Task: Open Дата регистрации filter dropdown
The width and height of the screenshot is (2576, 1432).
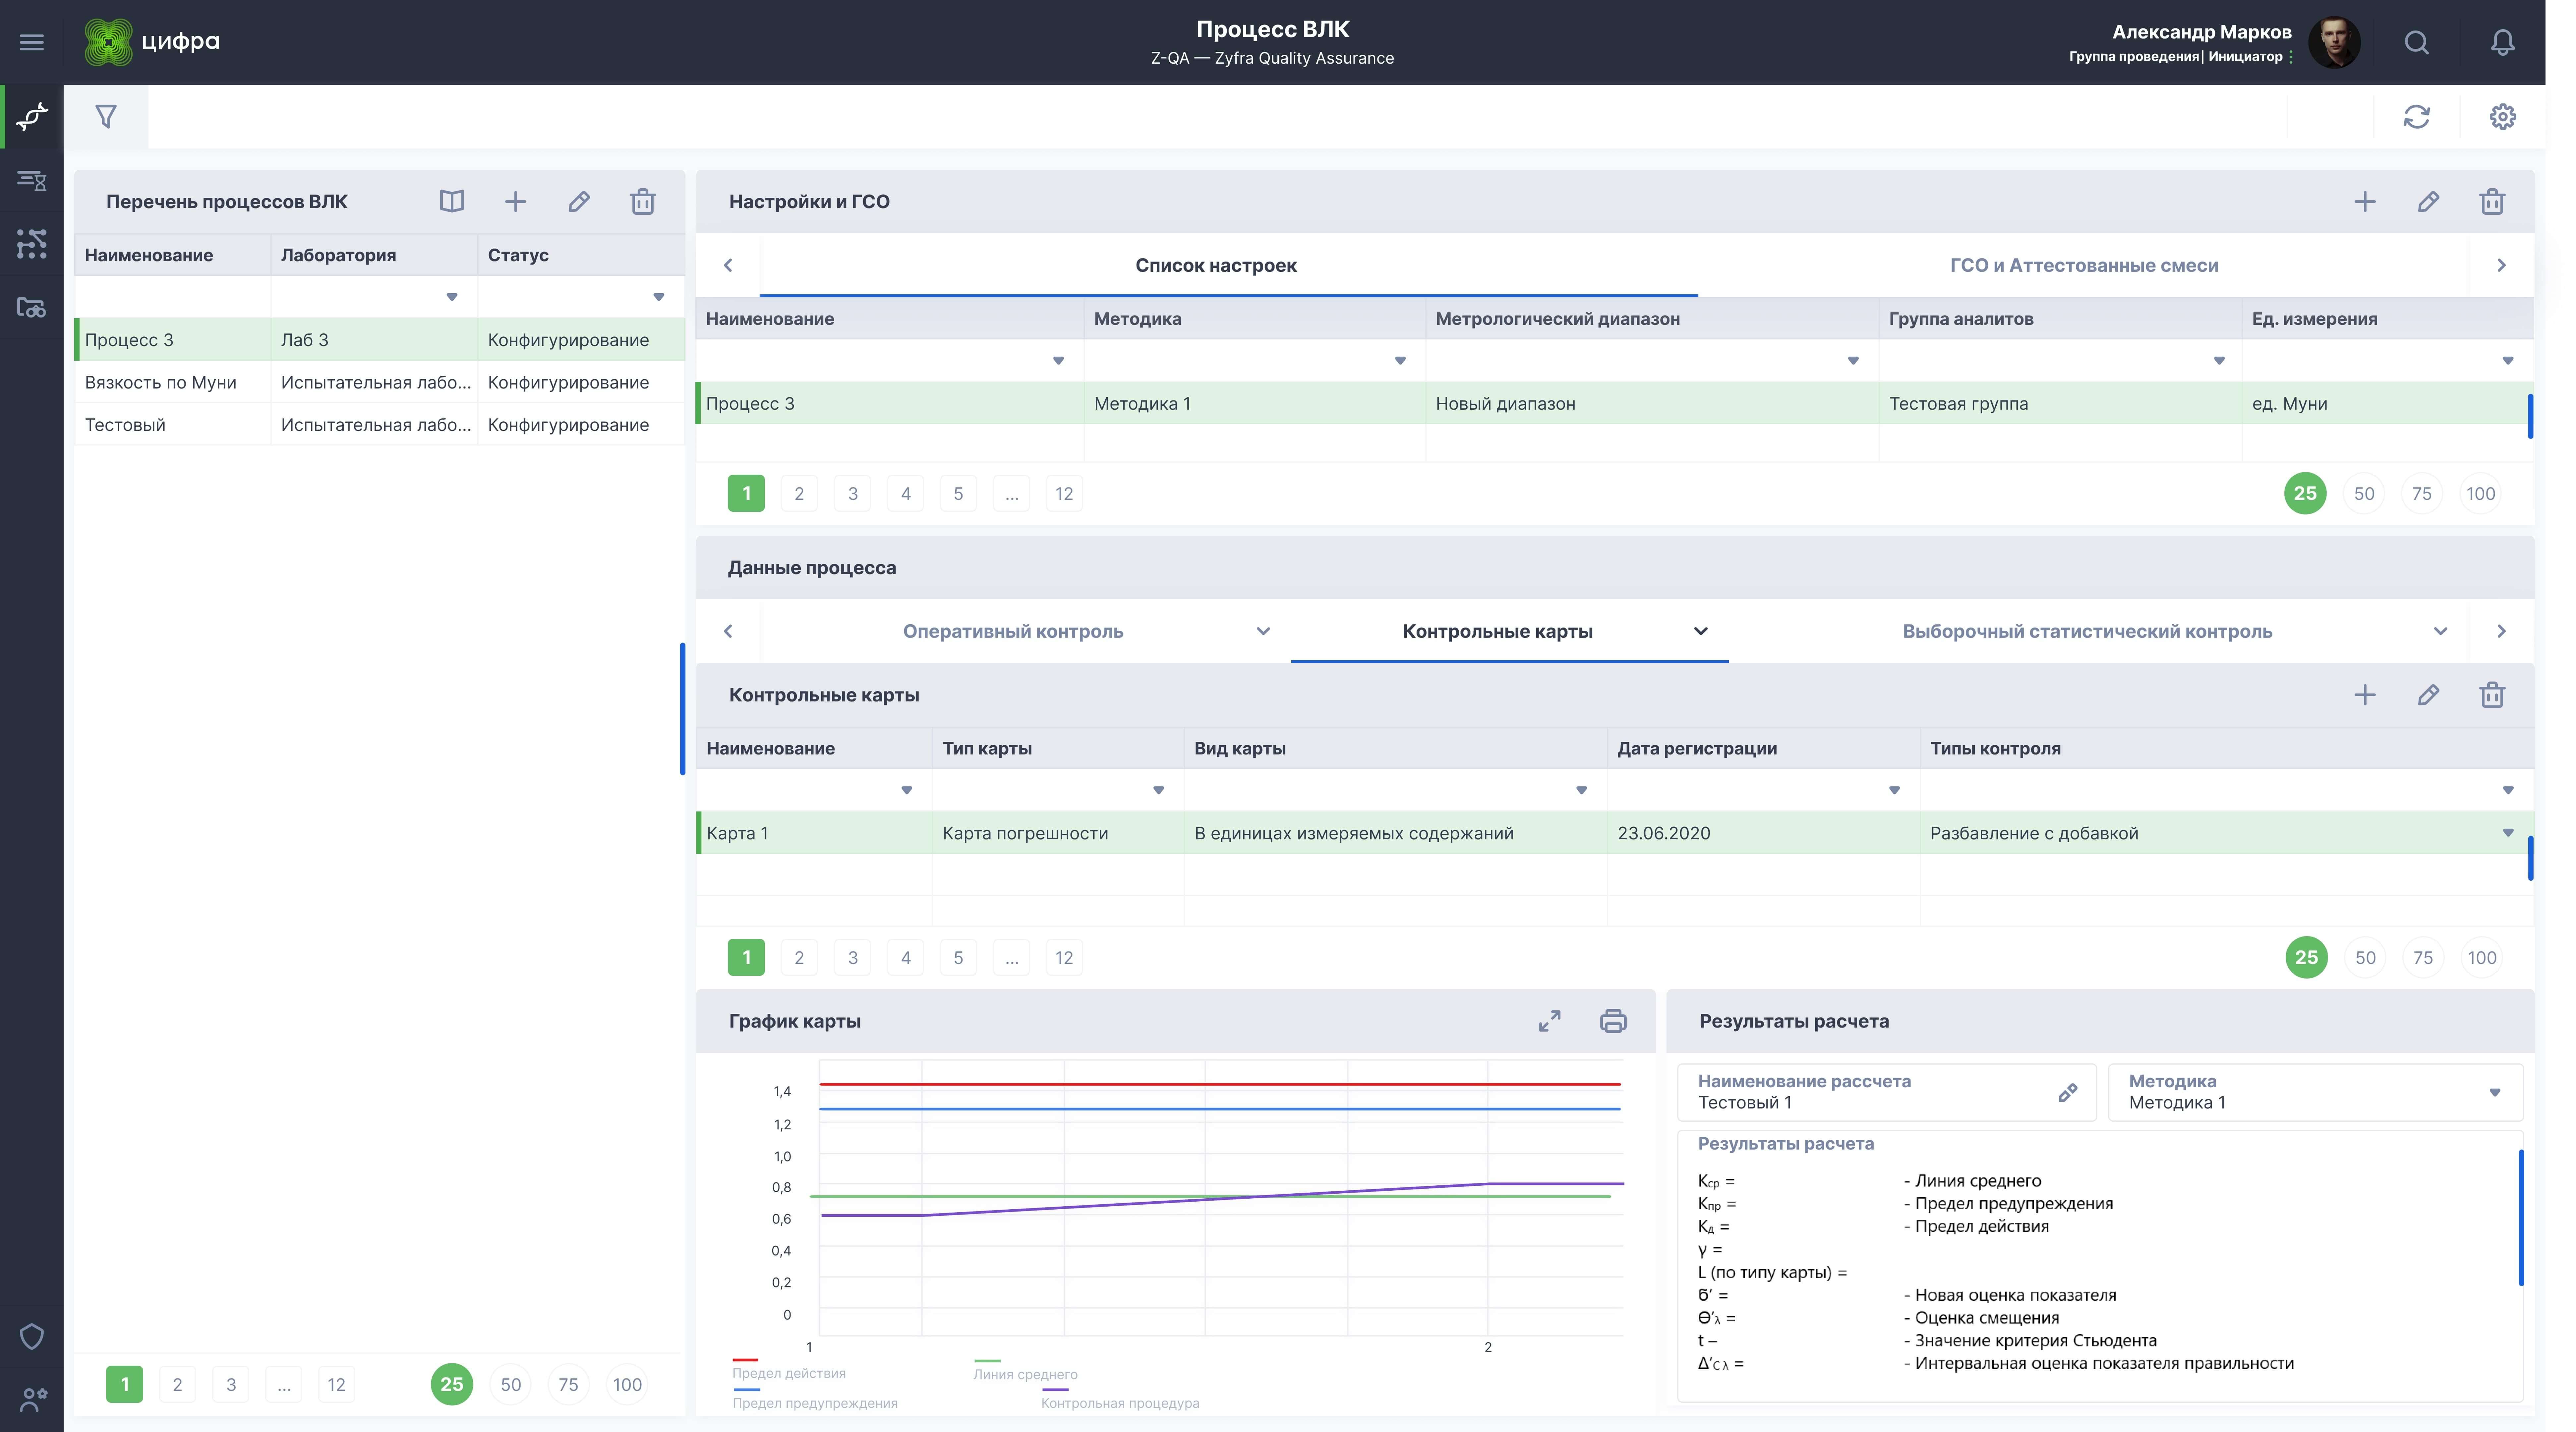Action: point(1894,790)
